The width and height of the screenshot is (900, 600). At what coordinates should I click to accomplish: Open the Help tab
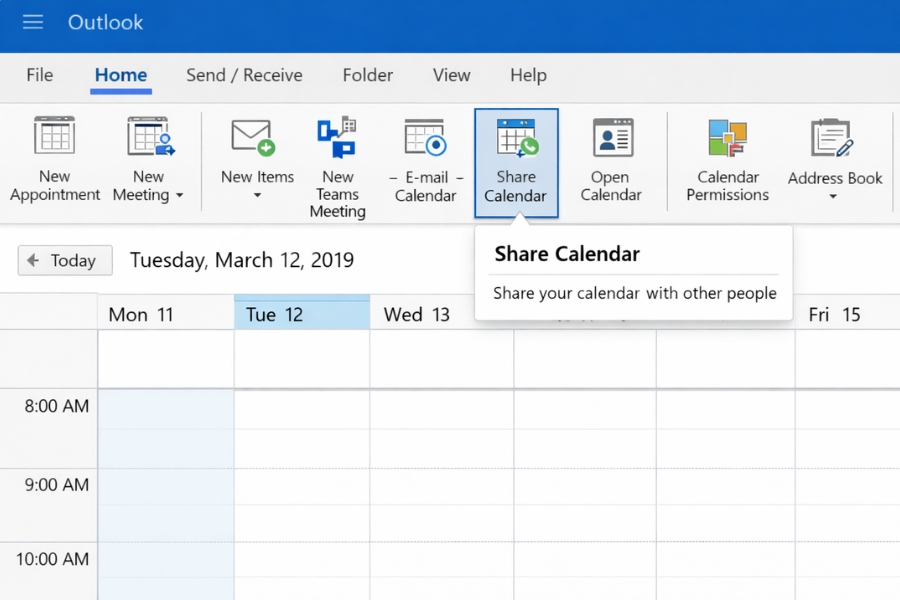click(528, 75)
